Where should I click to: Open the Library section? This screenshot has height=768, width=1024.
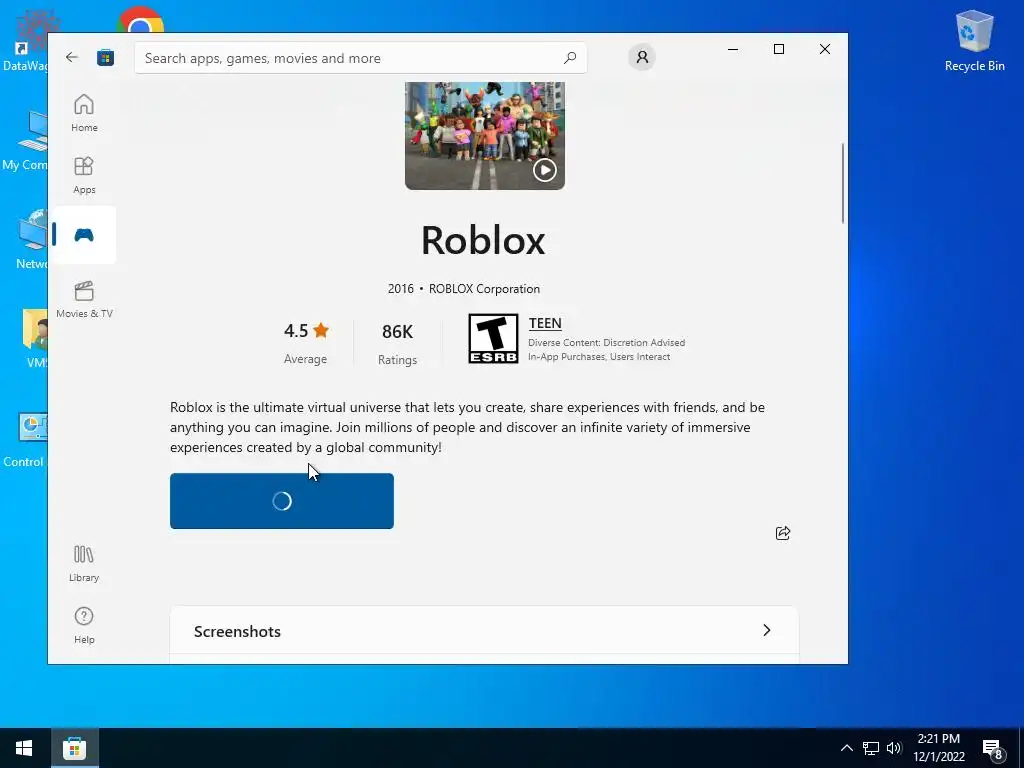(x=84, y=564)
